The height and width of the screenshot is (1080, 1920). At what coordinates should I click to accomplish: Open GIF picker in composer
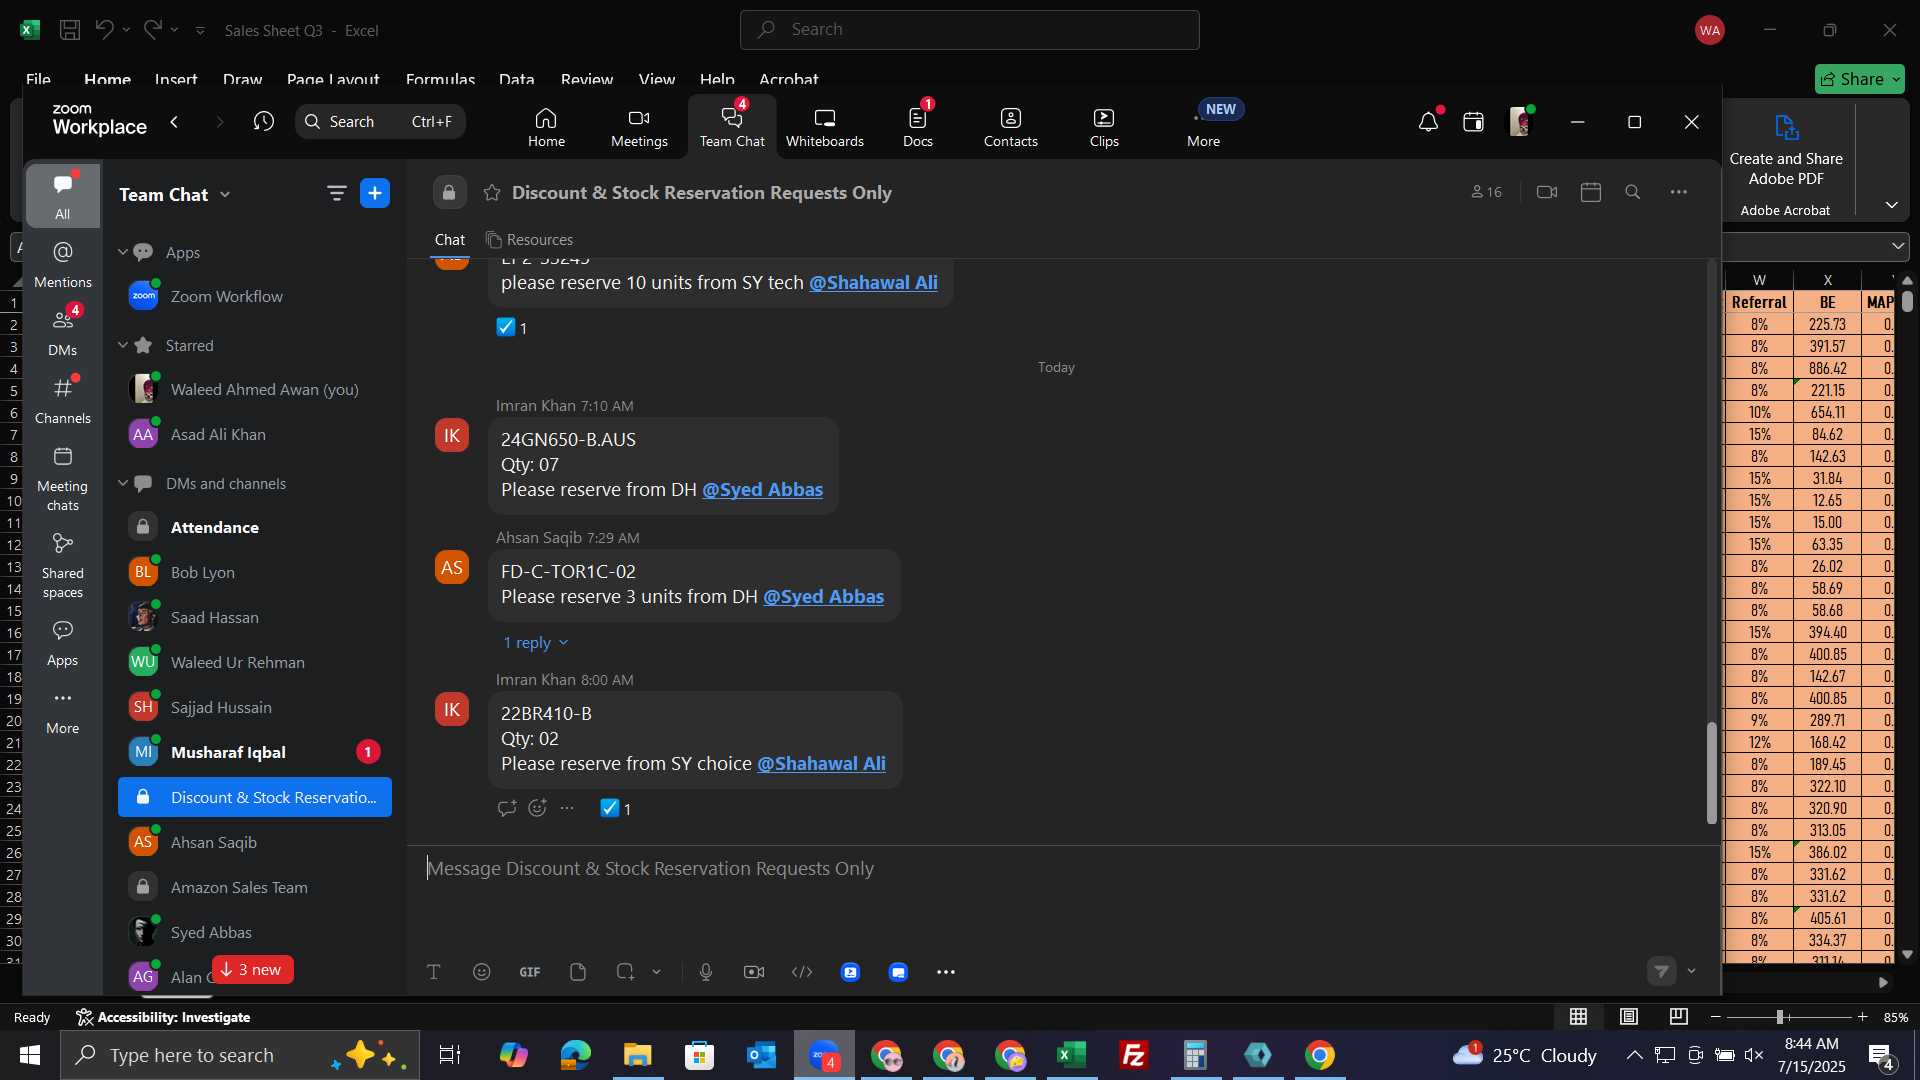point(530,972)
